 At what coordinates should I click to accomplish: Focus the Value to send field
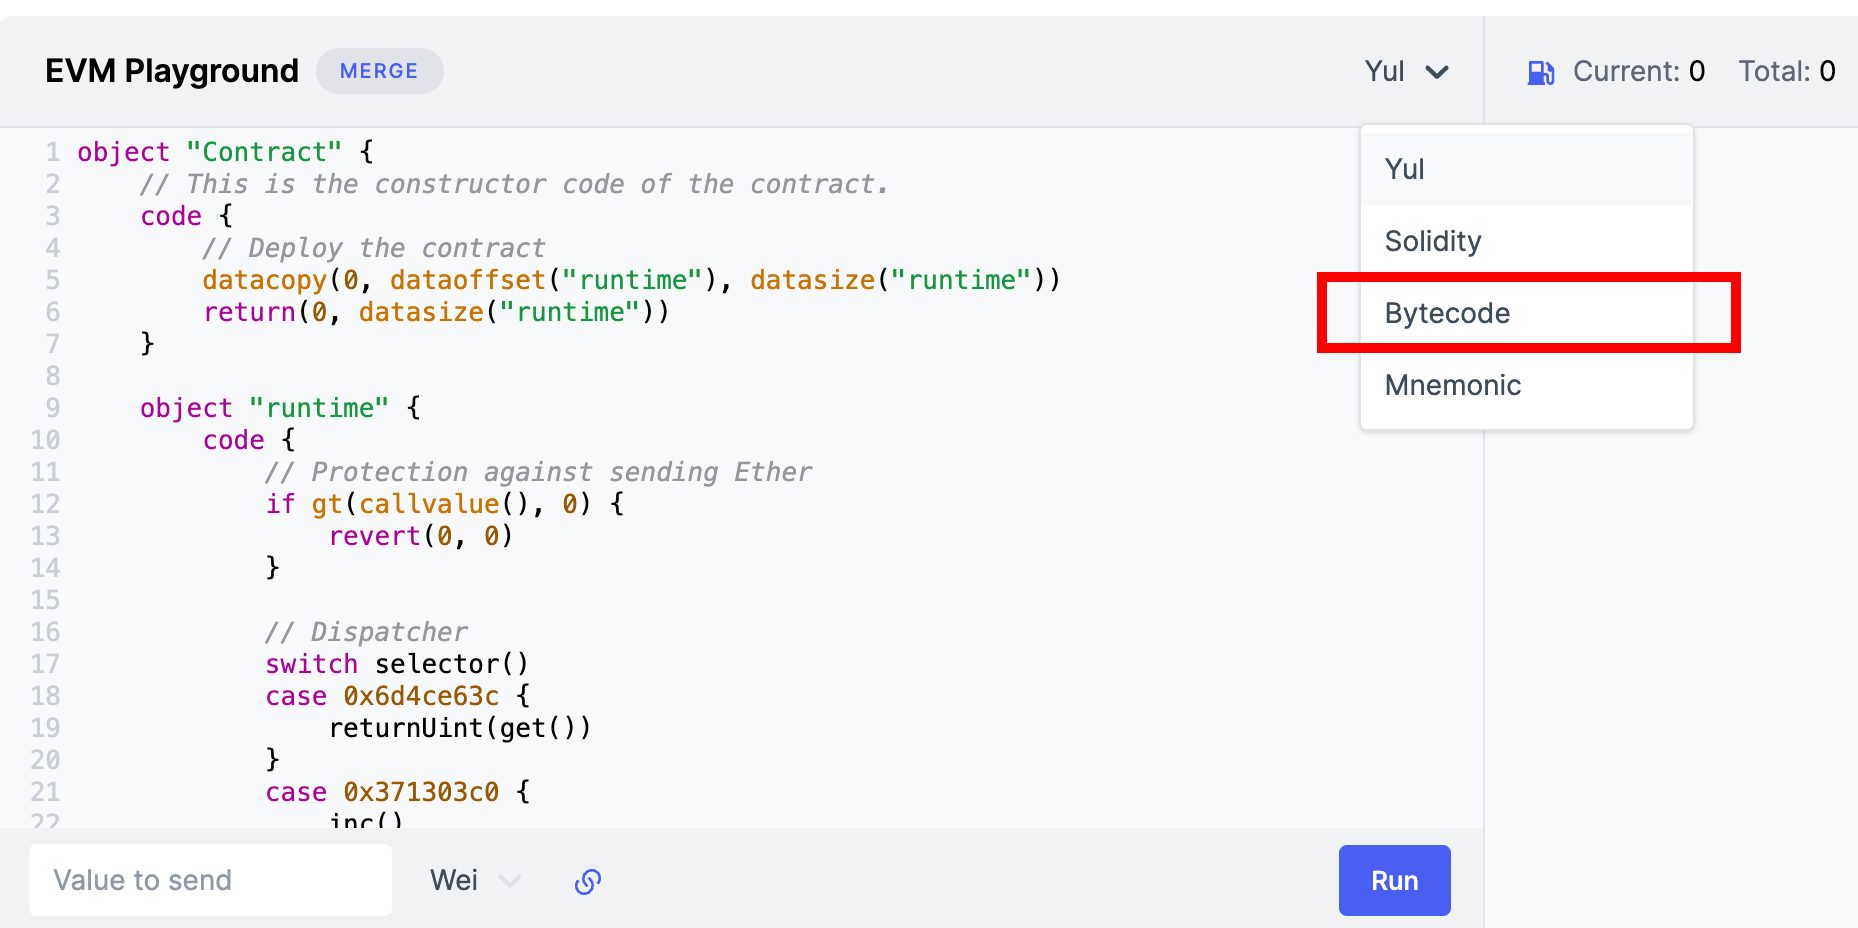(x=210, y=880)
